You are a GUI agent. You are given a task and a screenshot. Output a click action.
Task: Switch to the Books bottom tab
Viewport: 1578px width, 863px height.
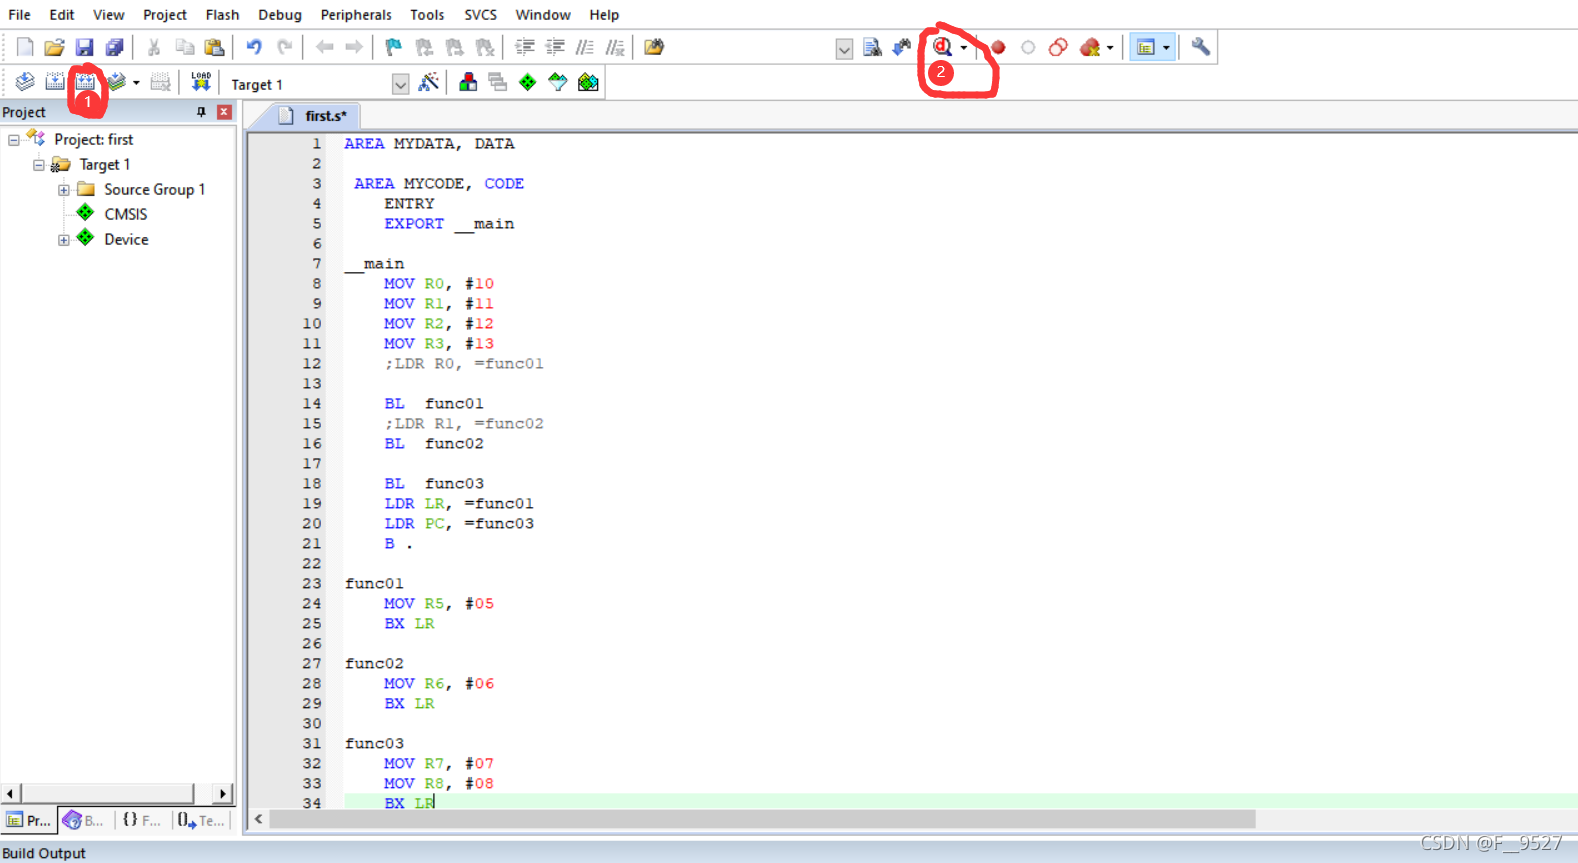pos(84,820)
